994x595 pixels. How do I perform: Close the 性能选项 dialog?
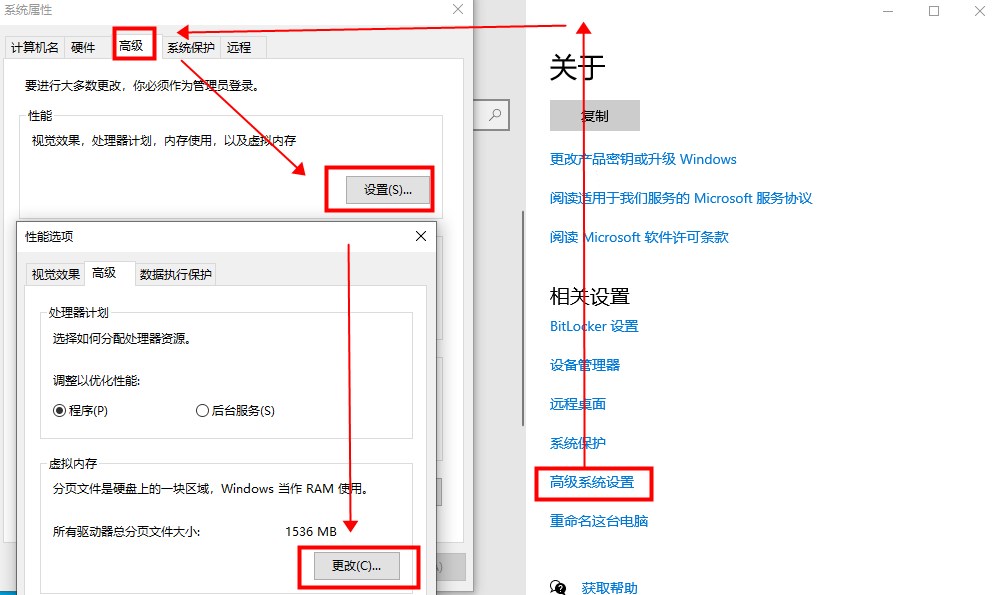(421, 236)
